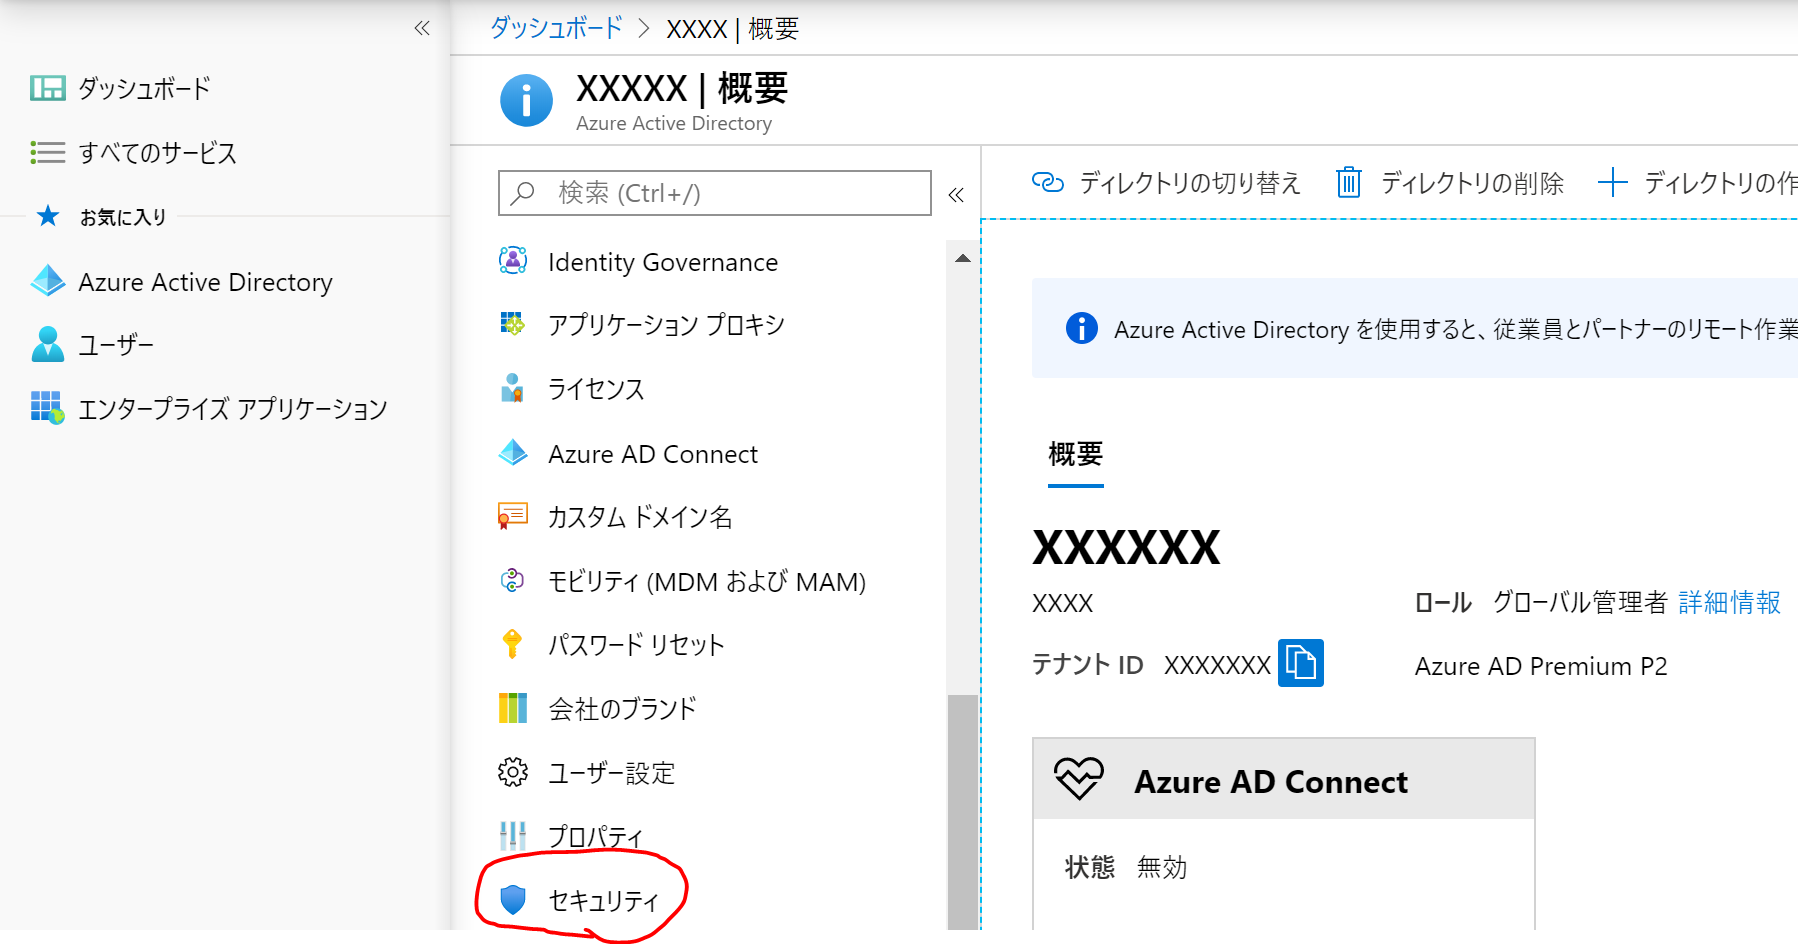This screenshot has width=1798, height=944.
Task: Click the テナント ID value XXXXXXX
Action: tap(1217, 665)
